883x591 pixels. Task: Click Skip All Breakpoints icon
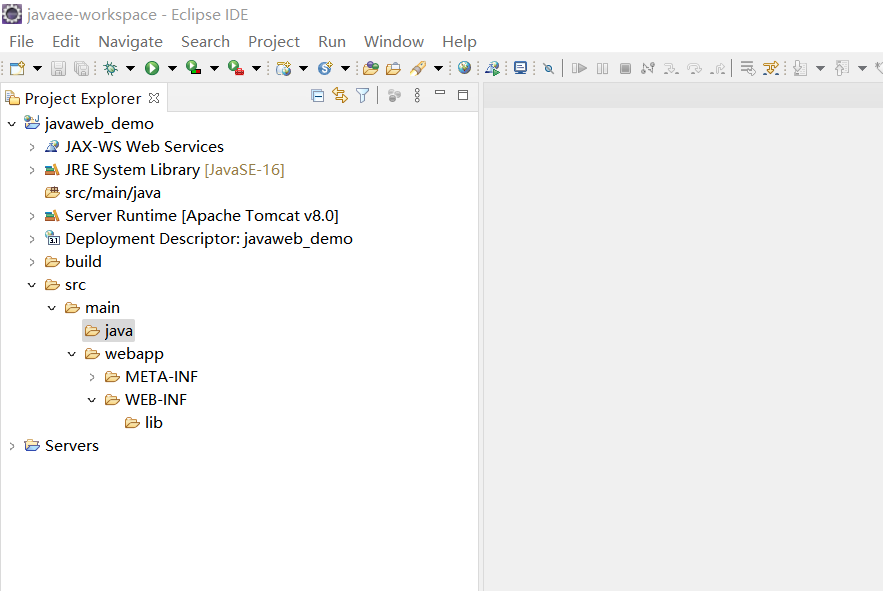point(548,69)
